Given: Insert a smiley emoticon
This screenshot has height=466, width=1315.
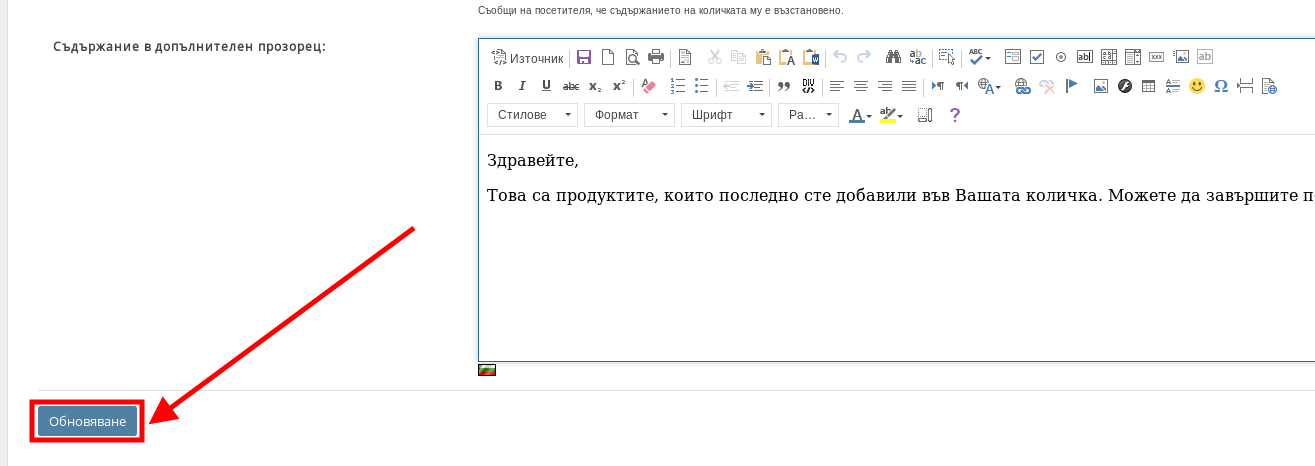Looking at the screenshot, I should point(1197,86).
